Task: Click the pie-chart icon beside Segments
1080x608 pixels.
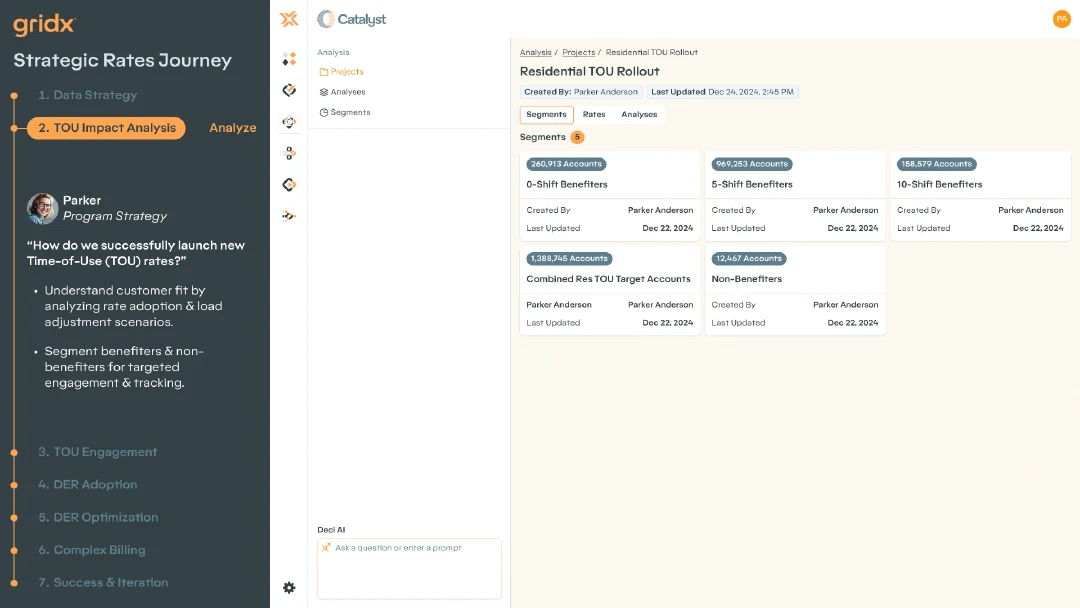Action: point(324,112)
